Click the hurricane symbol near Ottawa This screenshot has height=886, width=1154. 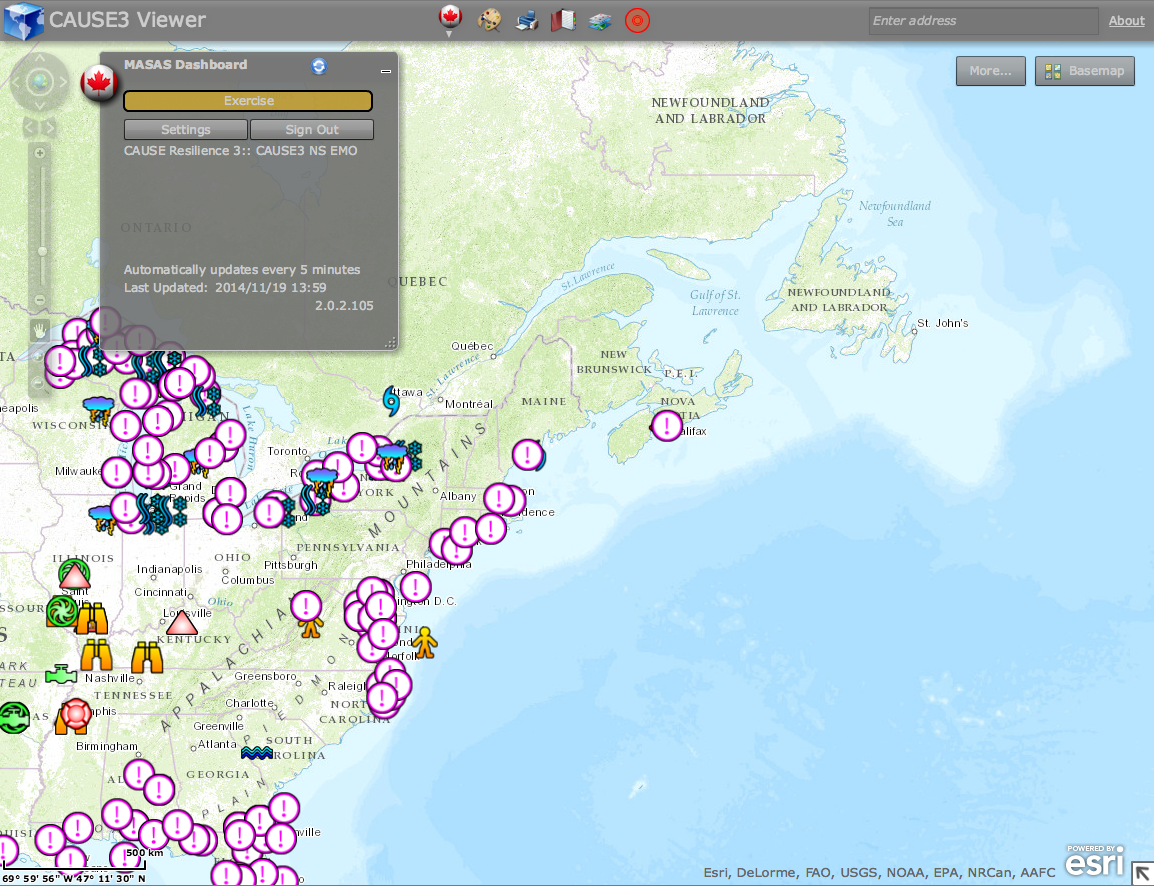click(391, 401)
